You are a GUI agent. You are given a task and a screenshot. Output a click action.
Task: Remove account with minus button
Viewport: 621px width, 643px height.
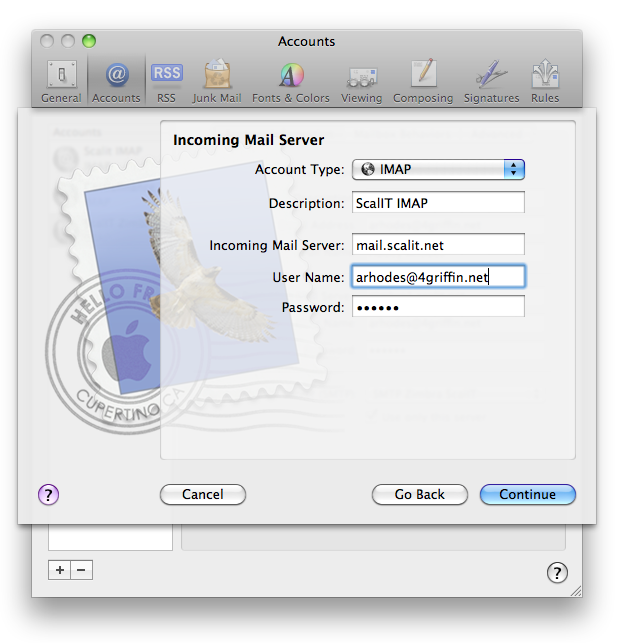82,570
